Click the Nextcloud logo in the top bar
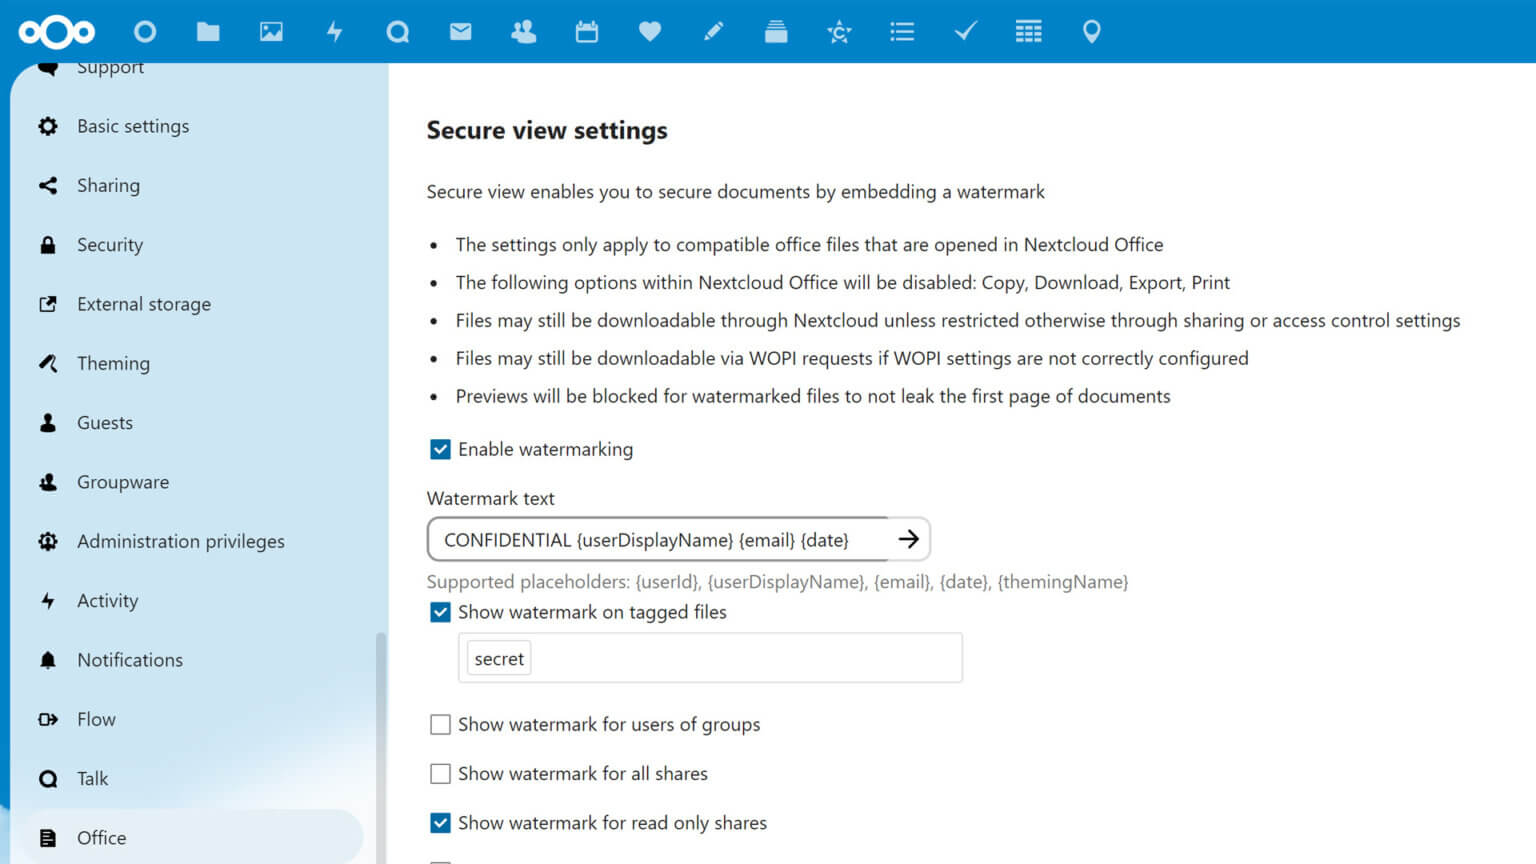Image resolution: width=1536 pixels, height=864 pixels. (57, 31)
